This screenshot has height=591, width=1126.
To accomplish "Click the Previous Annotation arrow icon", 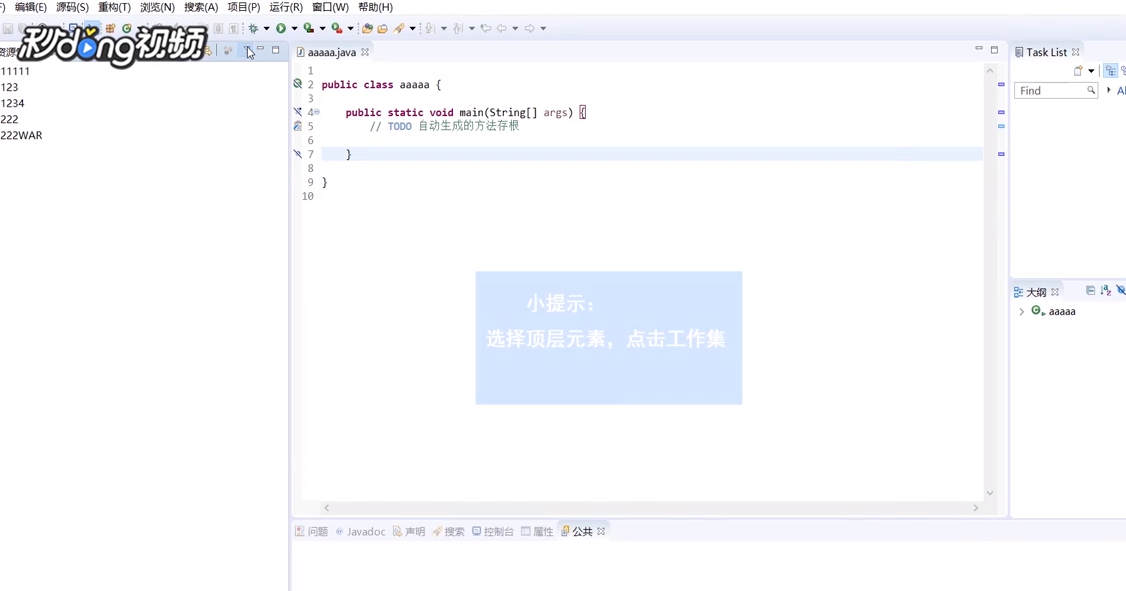I will pyautogui.click(x=457, y=28).
